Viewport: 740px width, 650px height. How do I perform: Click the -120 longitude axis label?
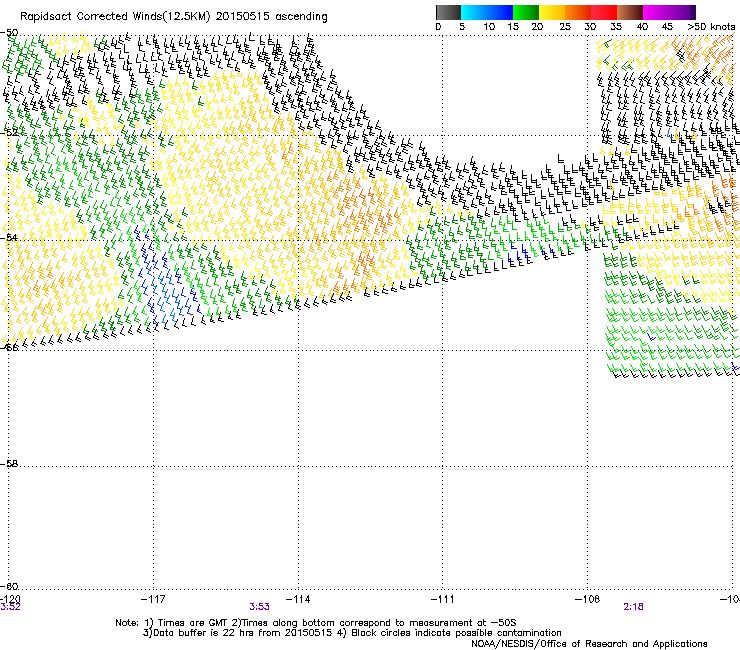click(x=10, y=599)
